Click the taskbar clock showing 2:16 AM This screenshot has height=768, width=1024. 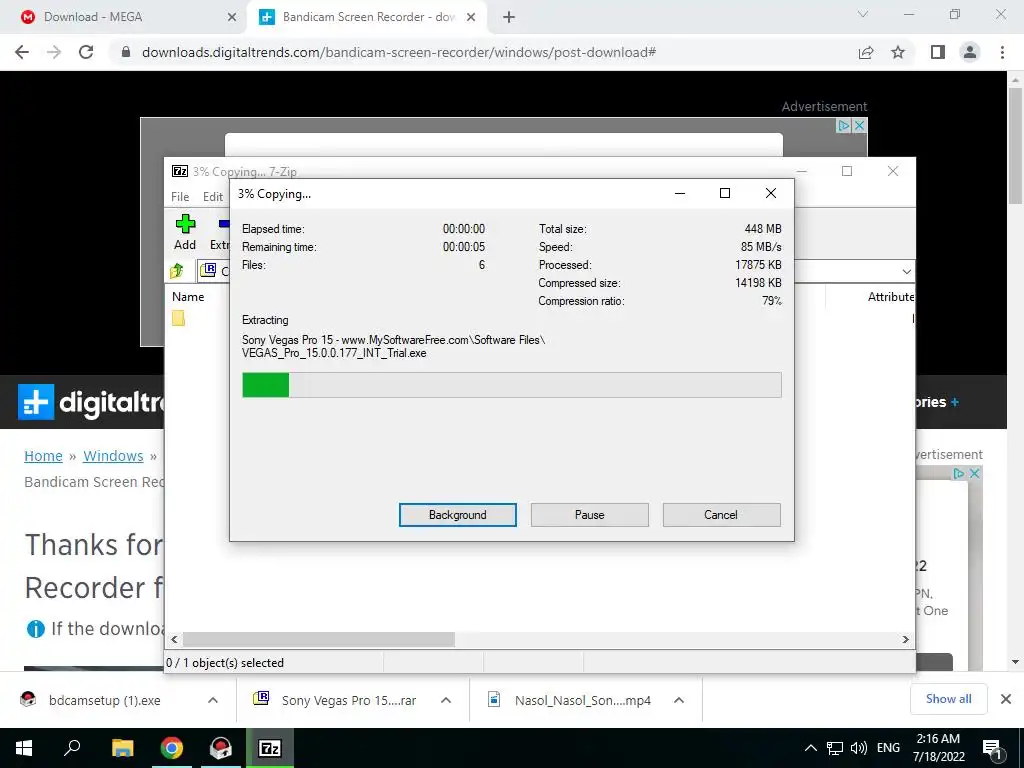(938, 748)
